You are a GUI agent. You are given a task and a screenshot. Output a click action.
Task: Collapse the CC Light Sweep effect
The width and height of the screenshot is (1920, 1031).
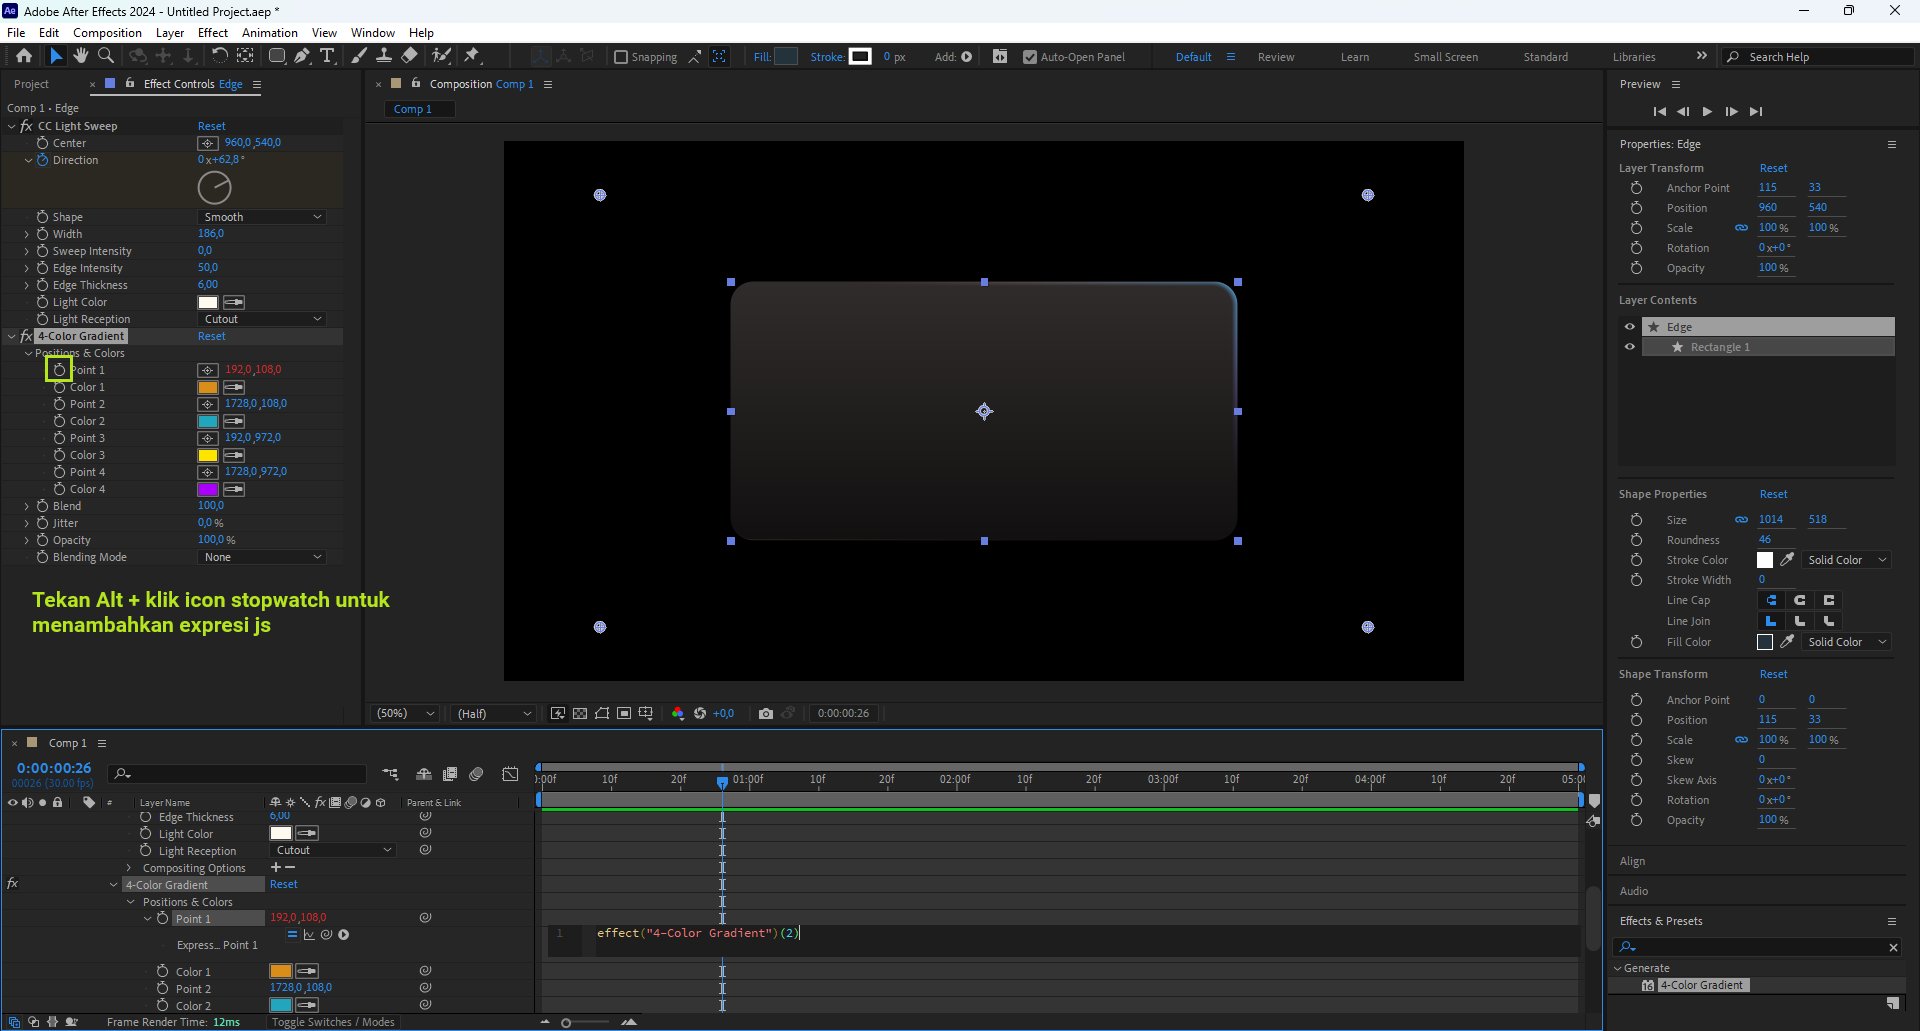[11, 126]
